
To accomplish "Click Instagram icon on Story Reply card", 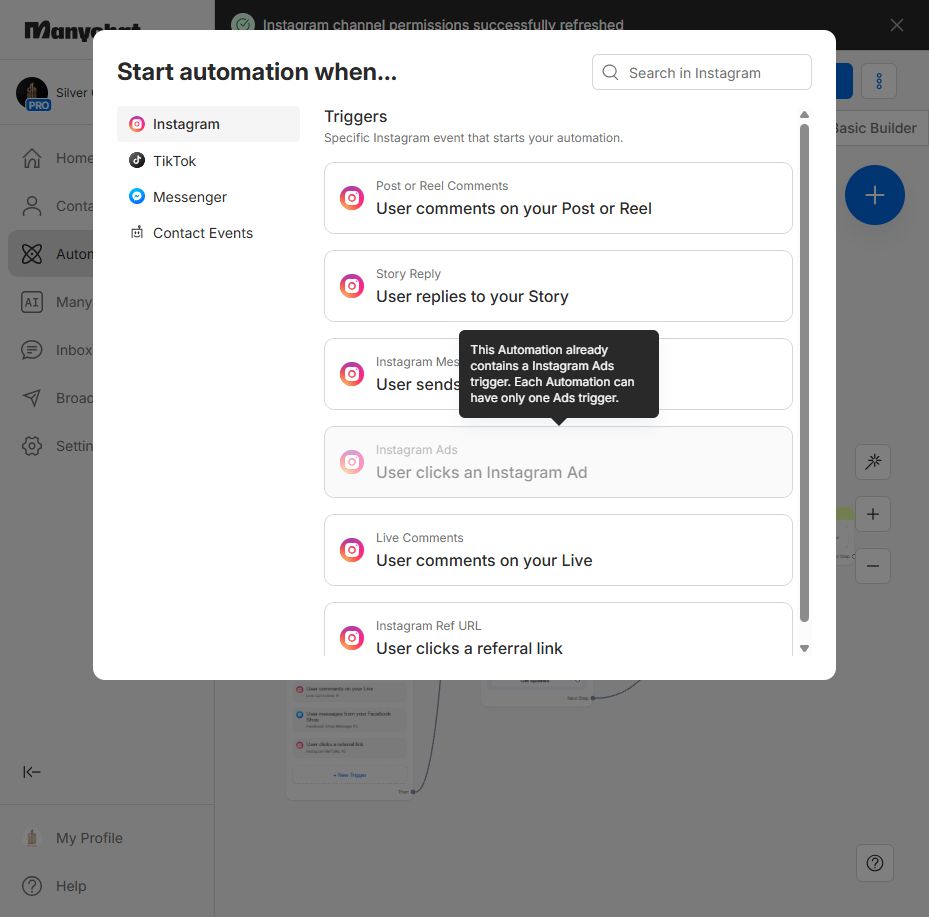I will [x=352, y=286].
